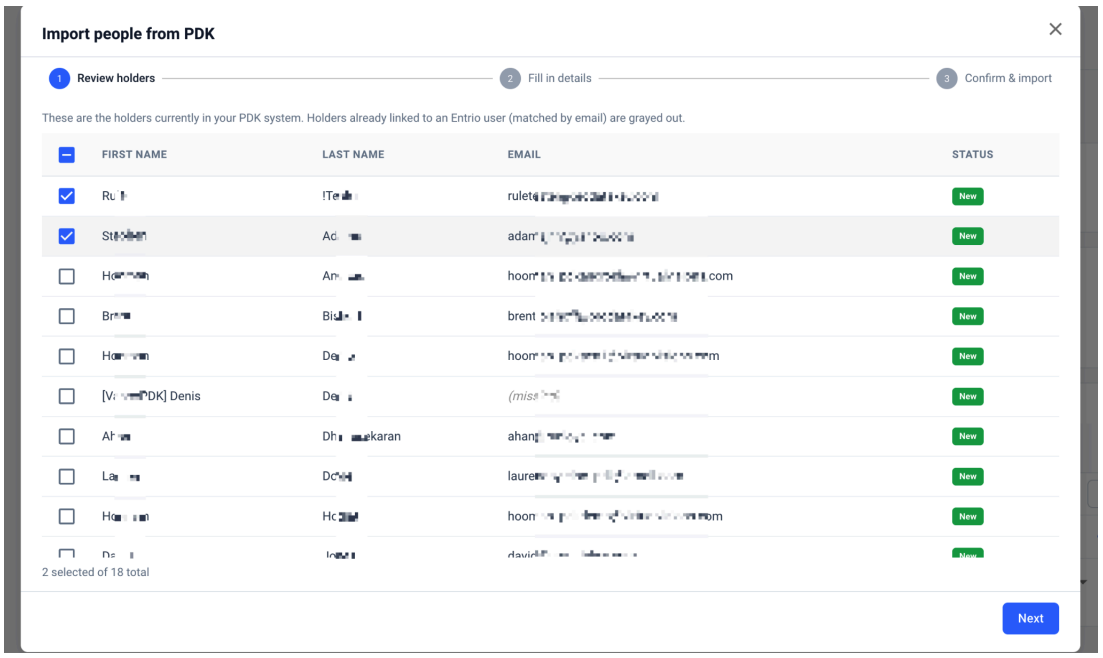Click the New status badge in first row
The image size is (1103, 658).
click(x=967, y=196)
